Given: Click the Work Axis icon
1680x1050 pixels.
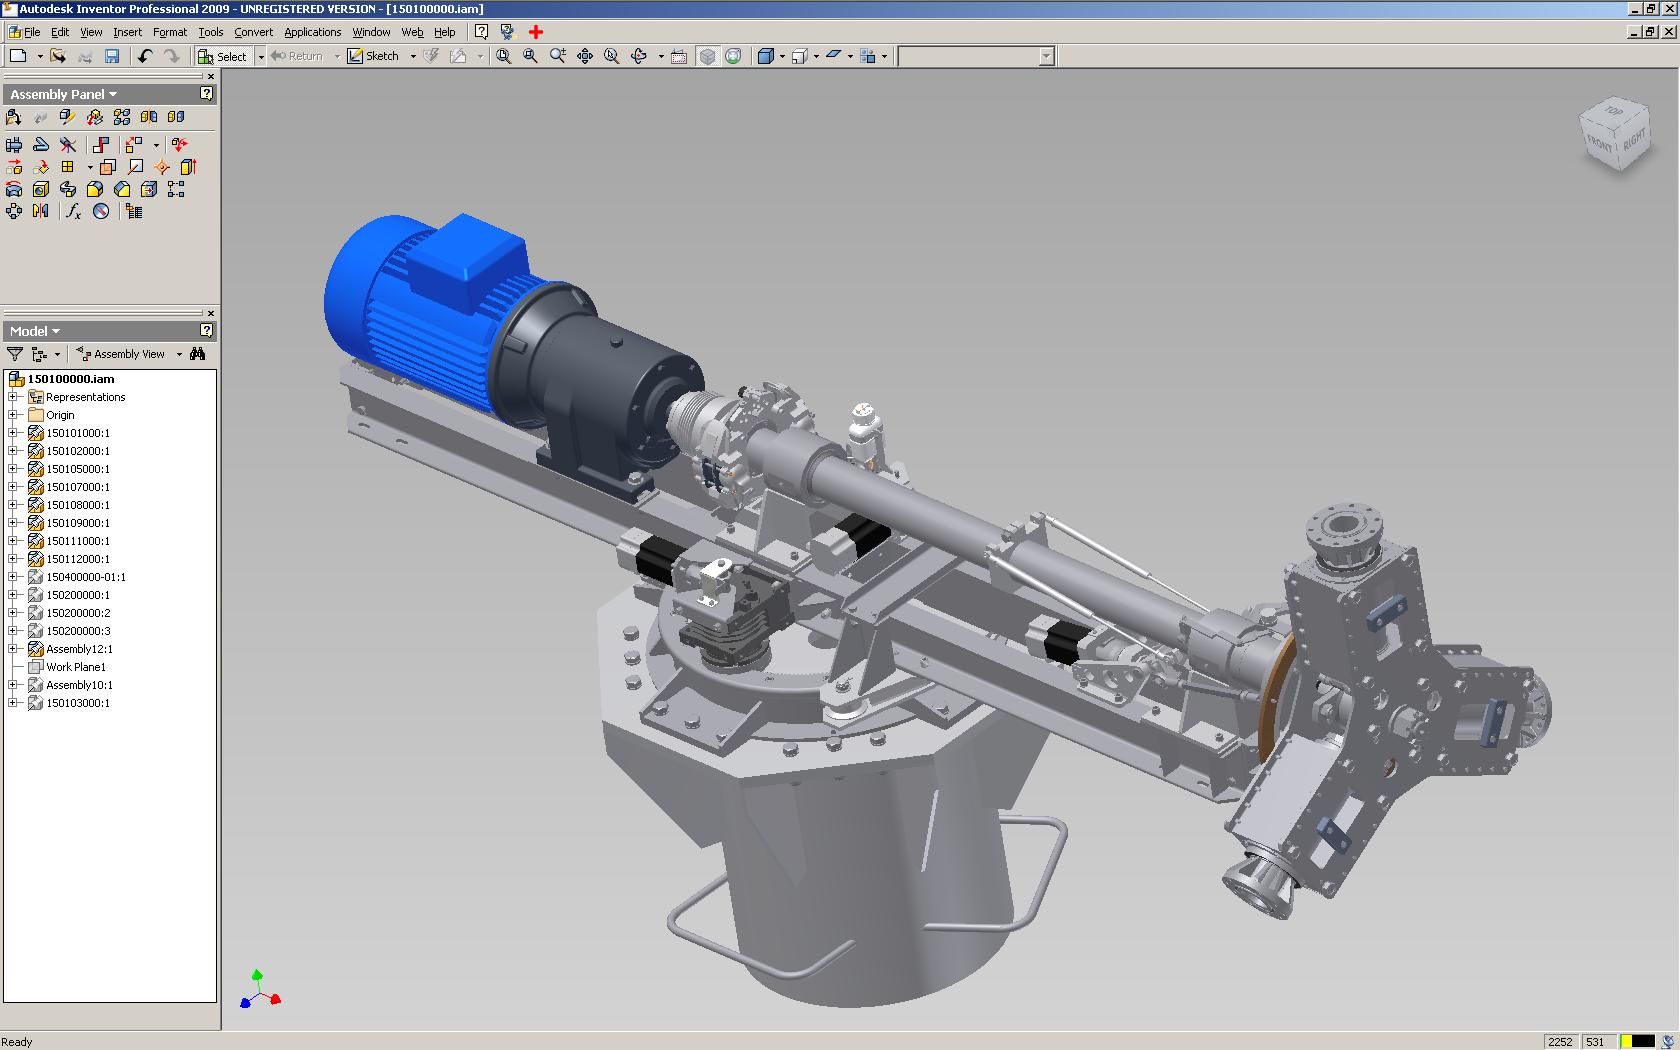Looking at the screenshot, I should pyautogui.click(x=135, y=167).
